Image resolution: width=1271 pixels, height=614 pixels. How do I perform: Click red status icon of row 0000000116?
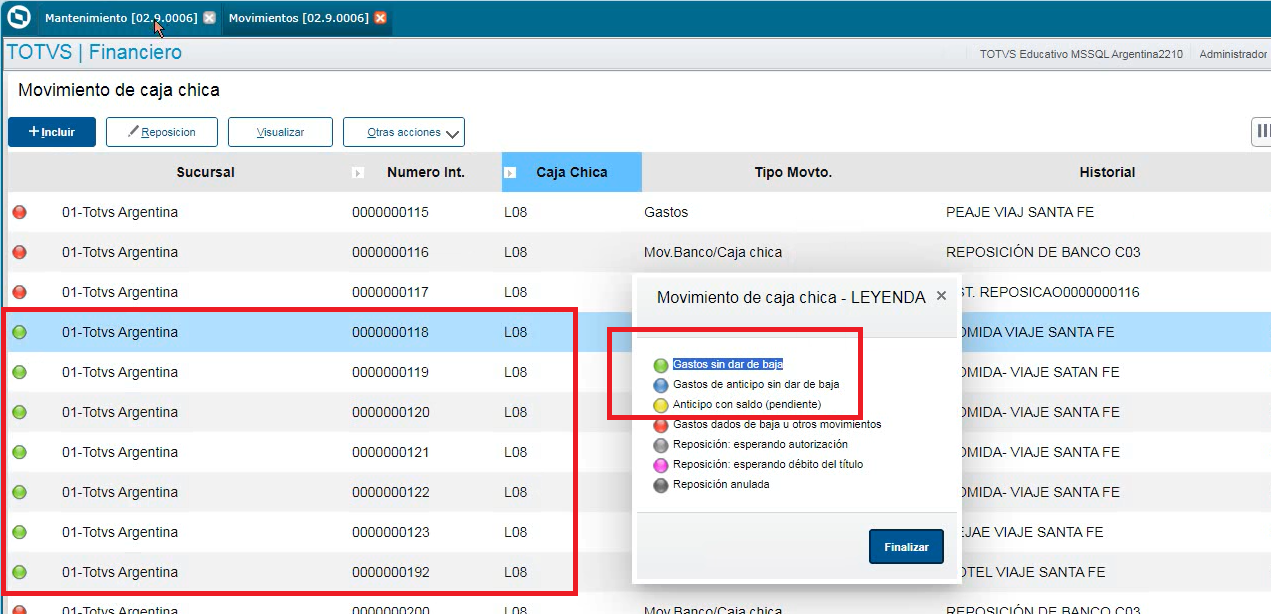[19, 252]
